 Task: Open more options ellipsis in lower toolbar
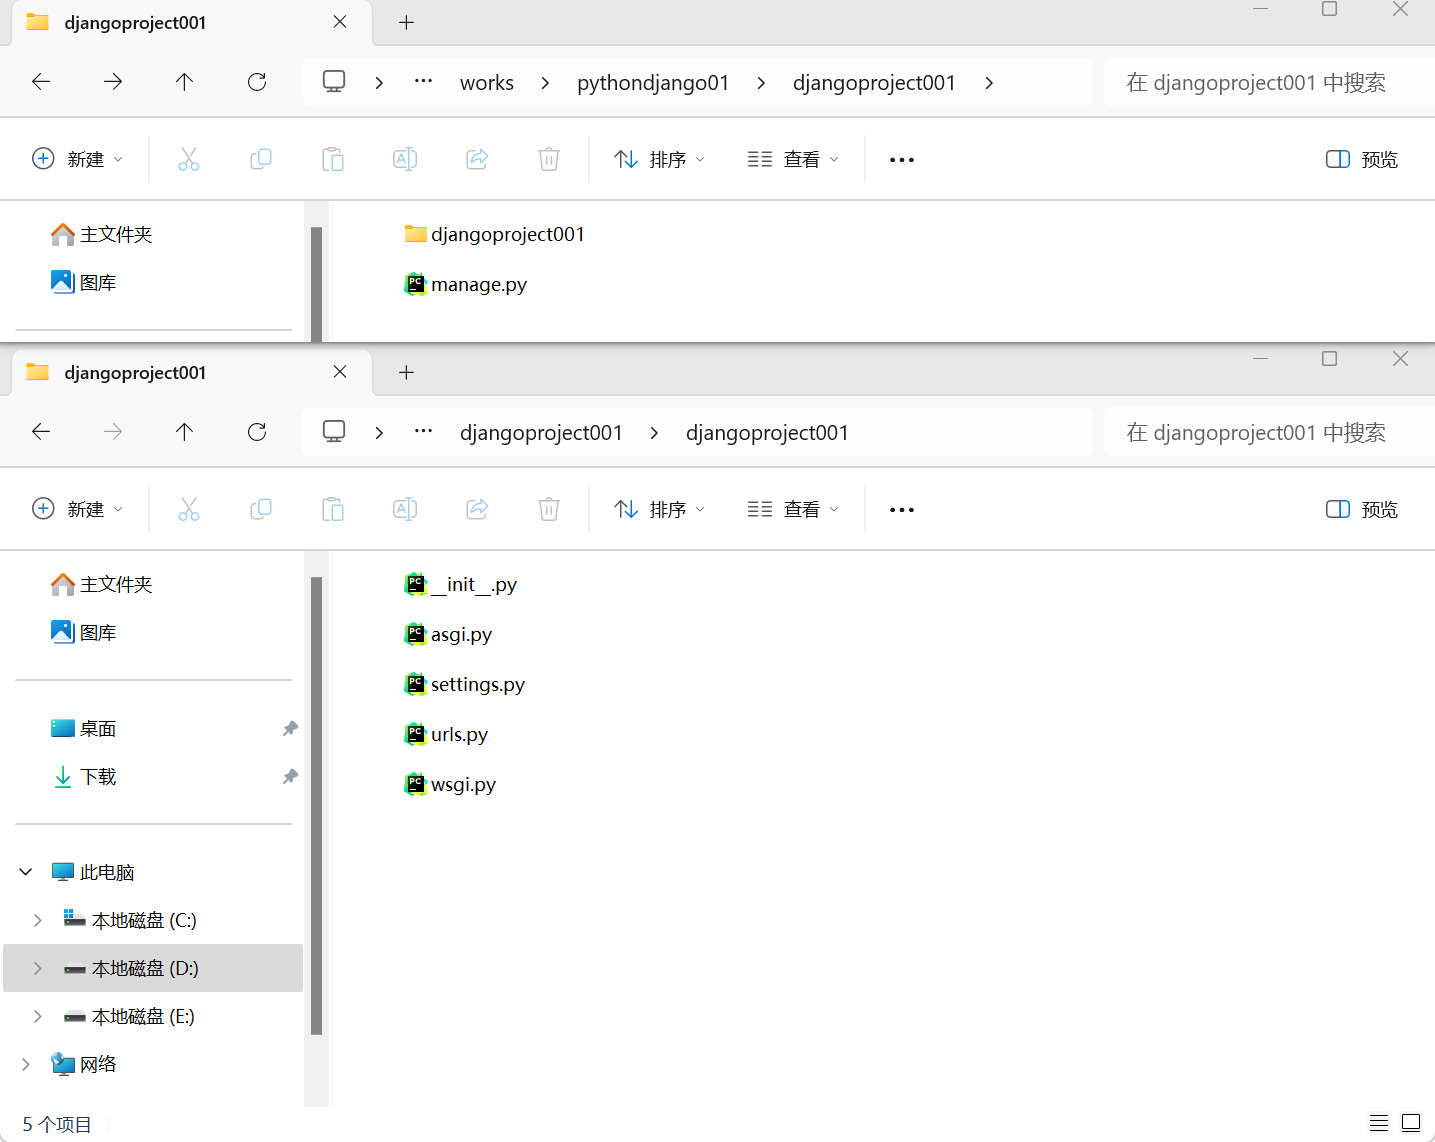tap(902, 510)
